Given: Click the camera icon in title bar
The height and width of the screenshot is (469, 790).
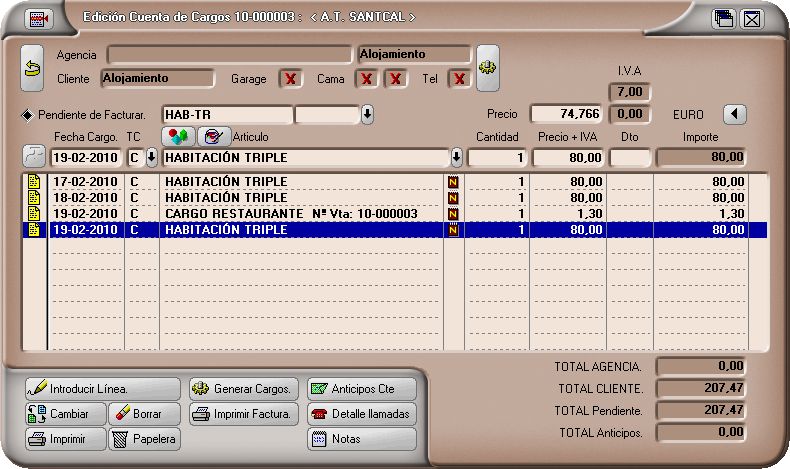Looking at the screenshot, I should coord(39,18).
